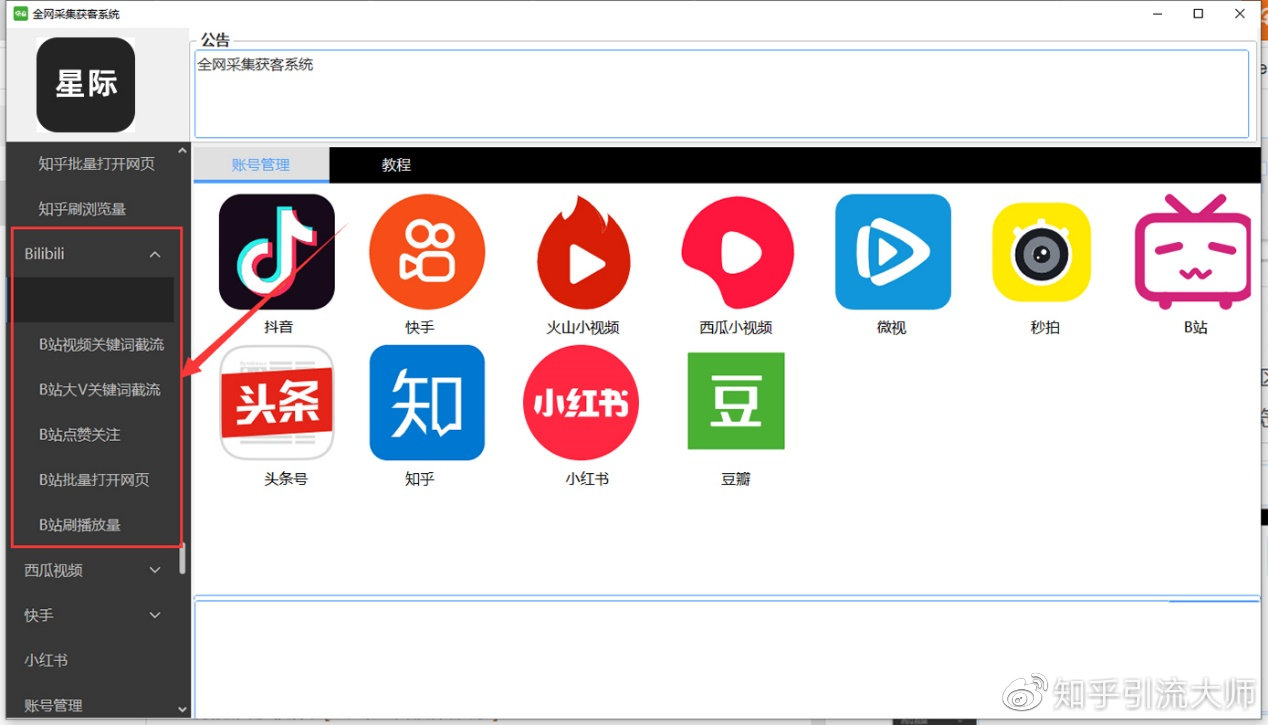Select B站刷播放量 entry
1268x725 pixels.
(x=79, y=524)
